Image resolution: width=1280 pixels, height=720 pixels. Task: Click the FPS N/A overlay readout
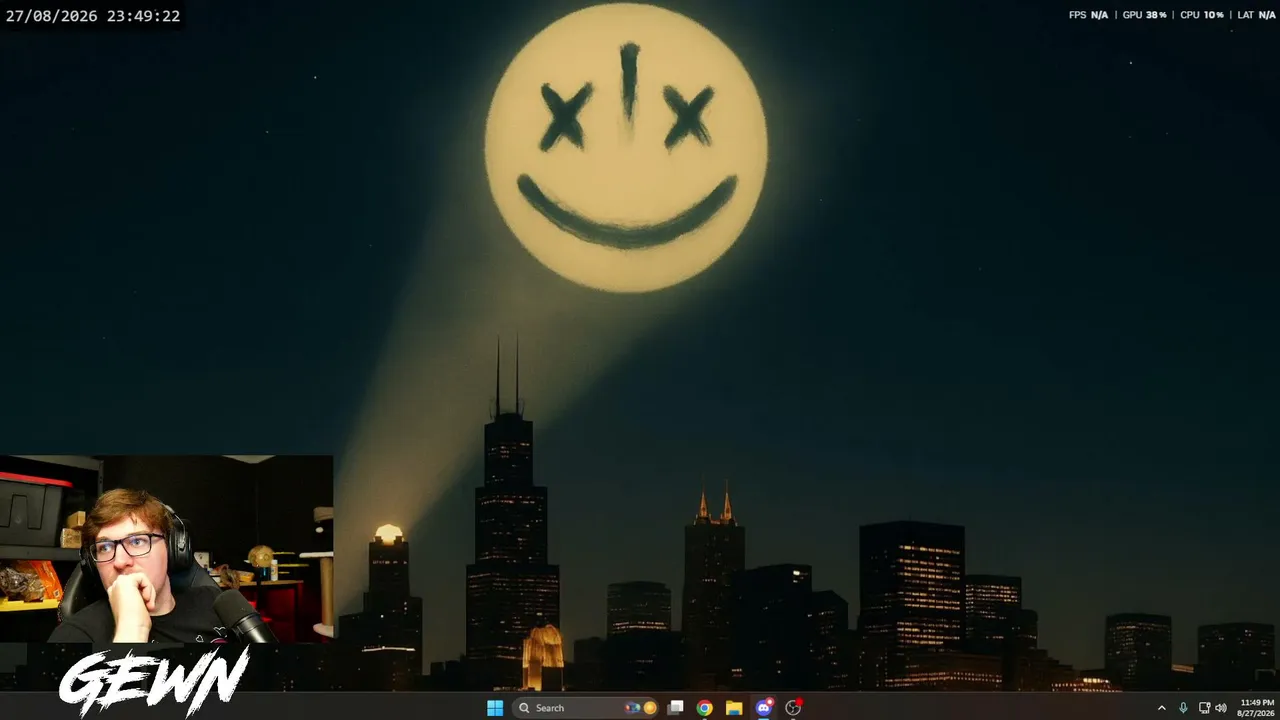point(1088,15)
